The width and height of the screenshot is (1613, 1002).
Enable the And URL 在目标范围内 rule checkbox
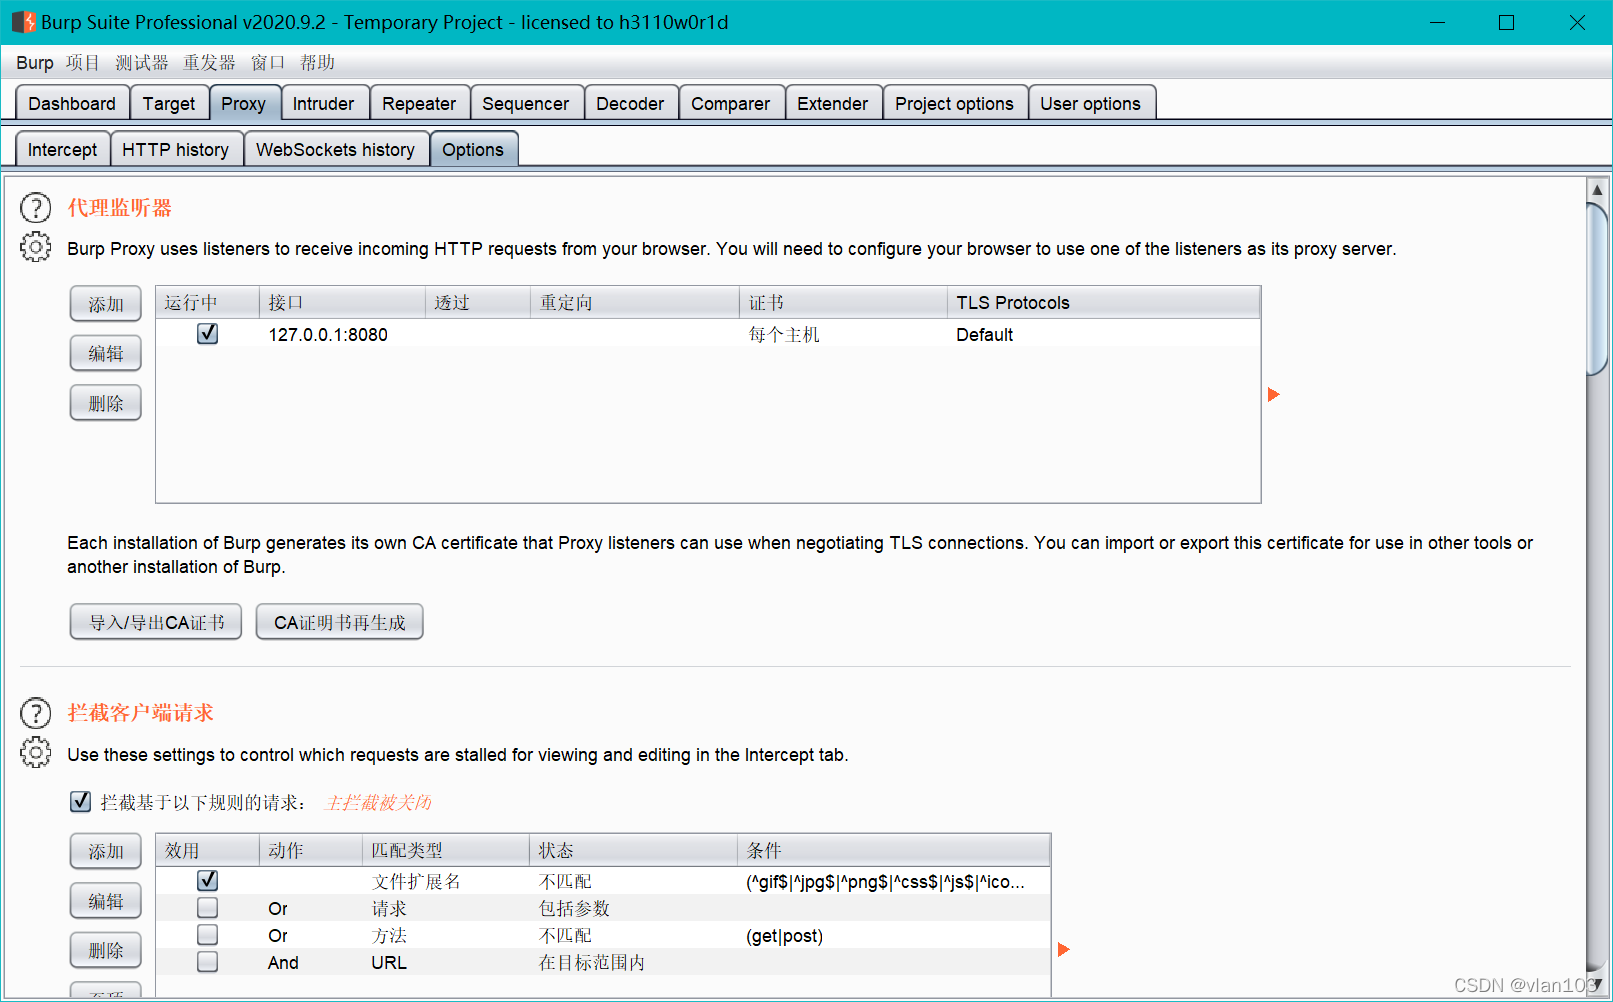(x=207, y=962)
